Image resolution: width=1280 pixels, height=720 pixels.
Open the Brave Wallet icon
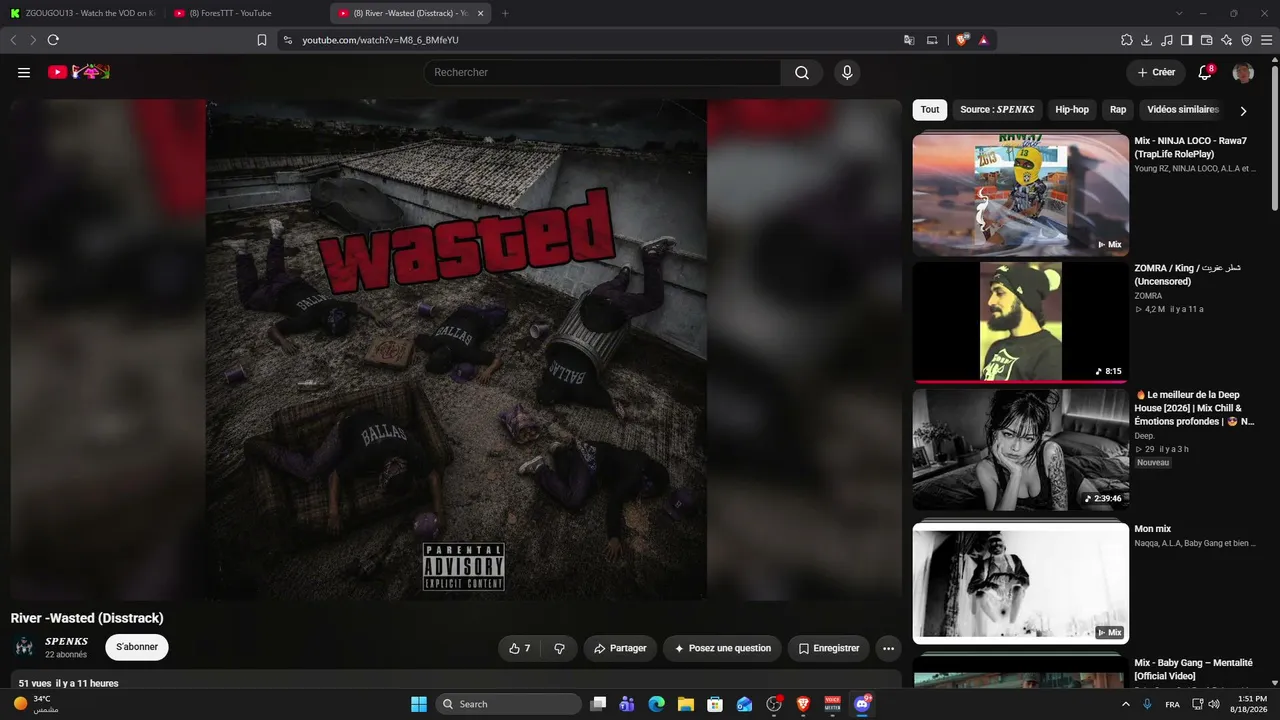pos(1207,40)
